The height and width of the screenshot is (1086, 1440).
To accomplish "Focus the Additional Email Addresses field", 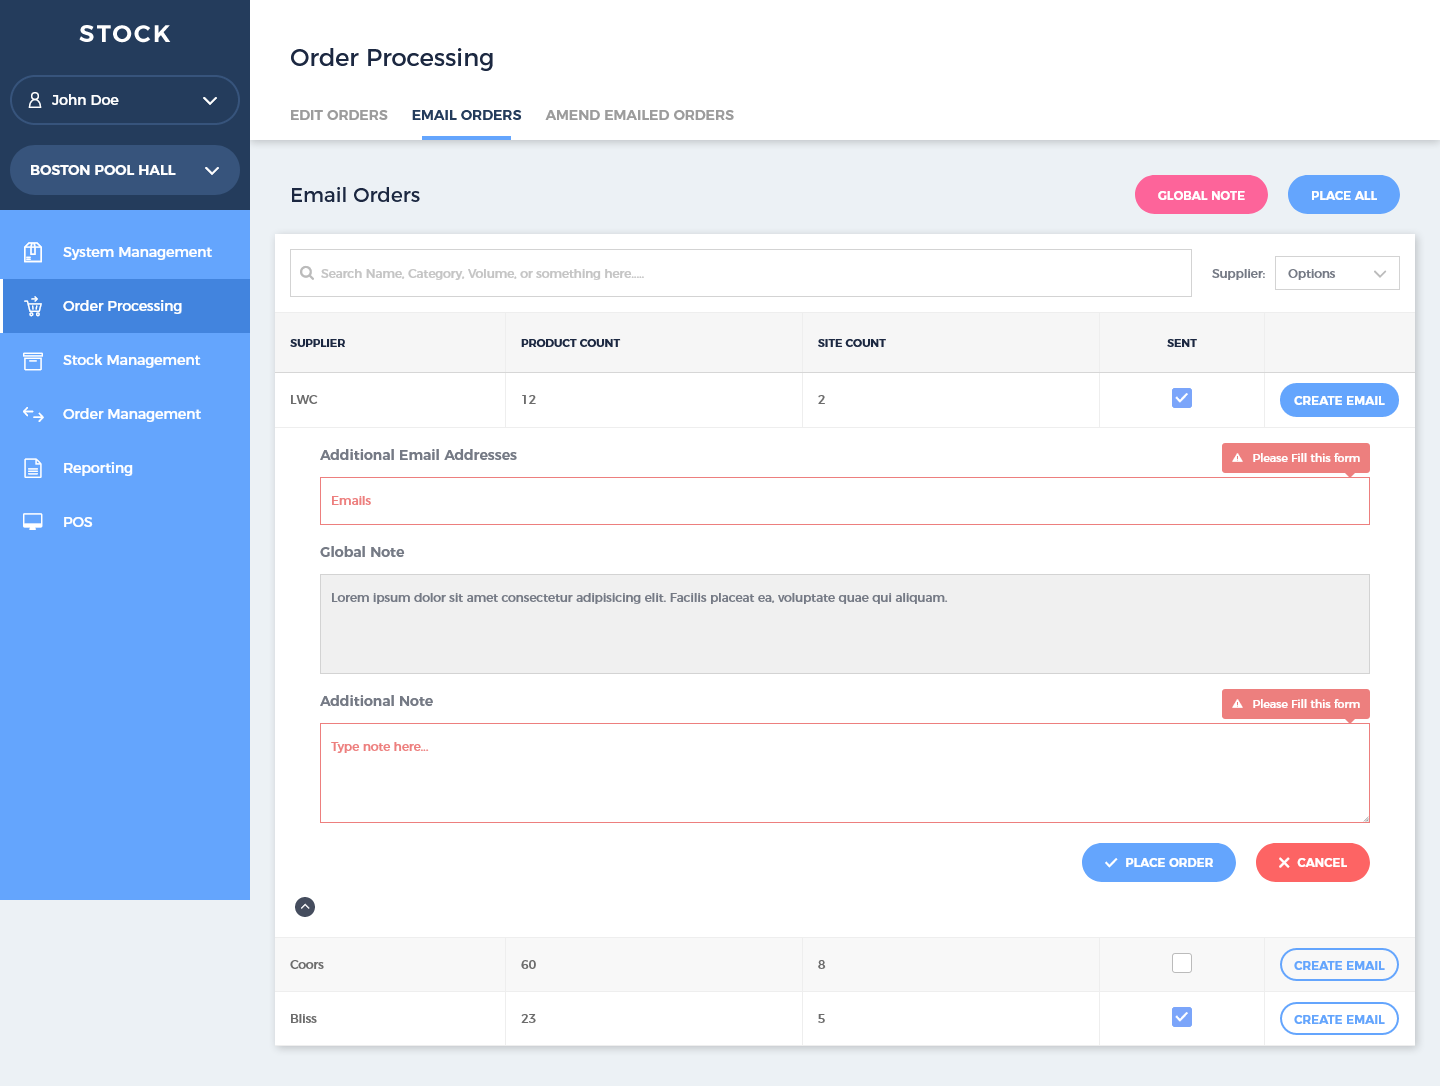I will coord(844,501).
